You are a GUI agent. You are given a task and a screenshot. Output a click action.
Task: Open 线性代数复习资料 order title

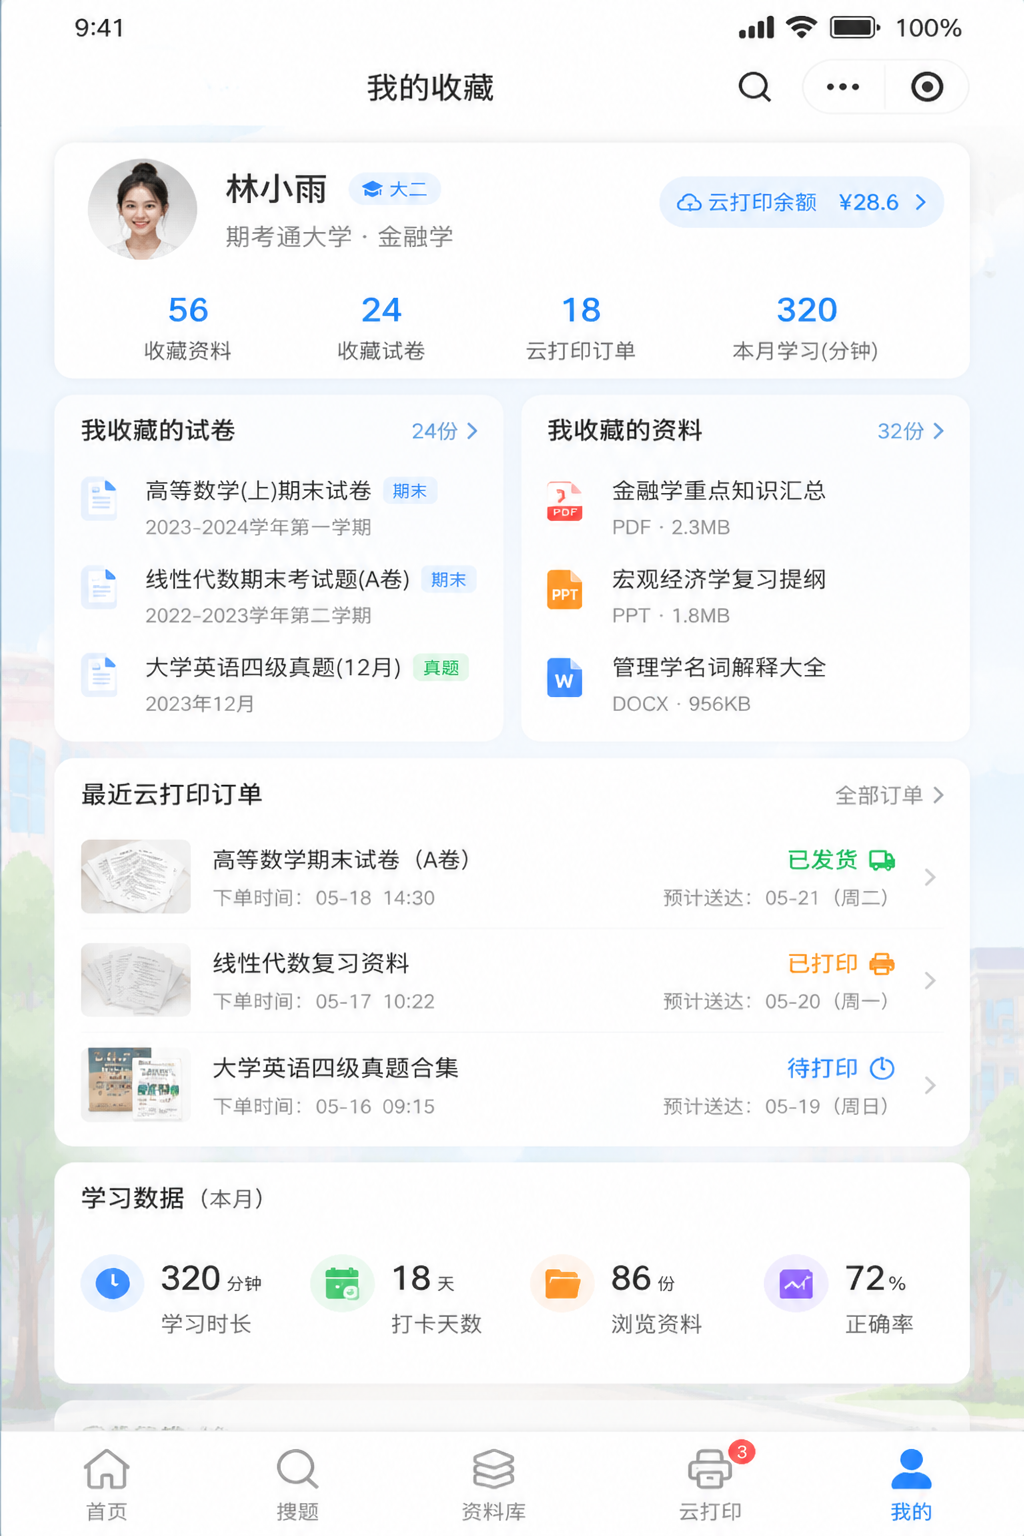tap(311, 963)
